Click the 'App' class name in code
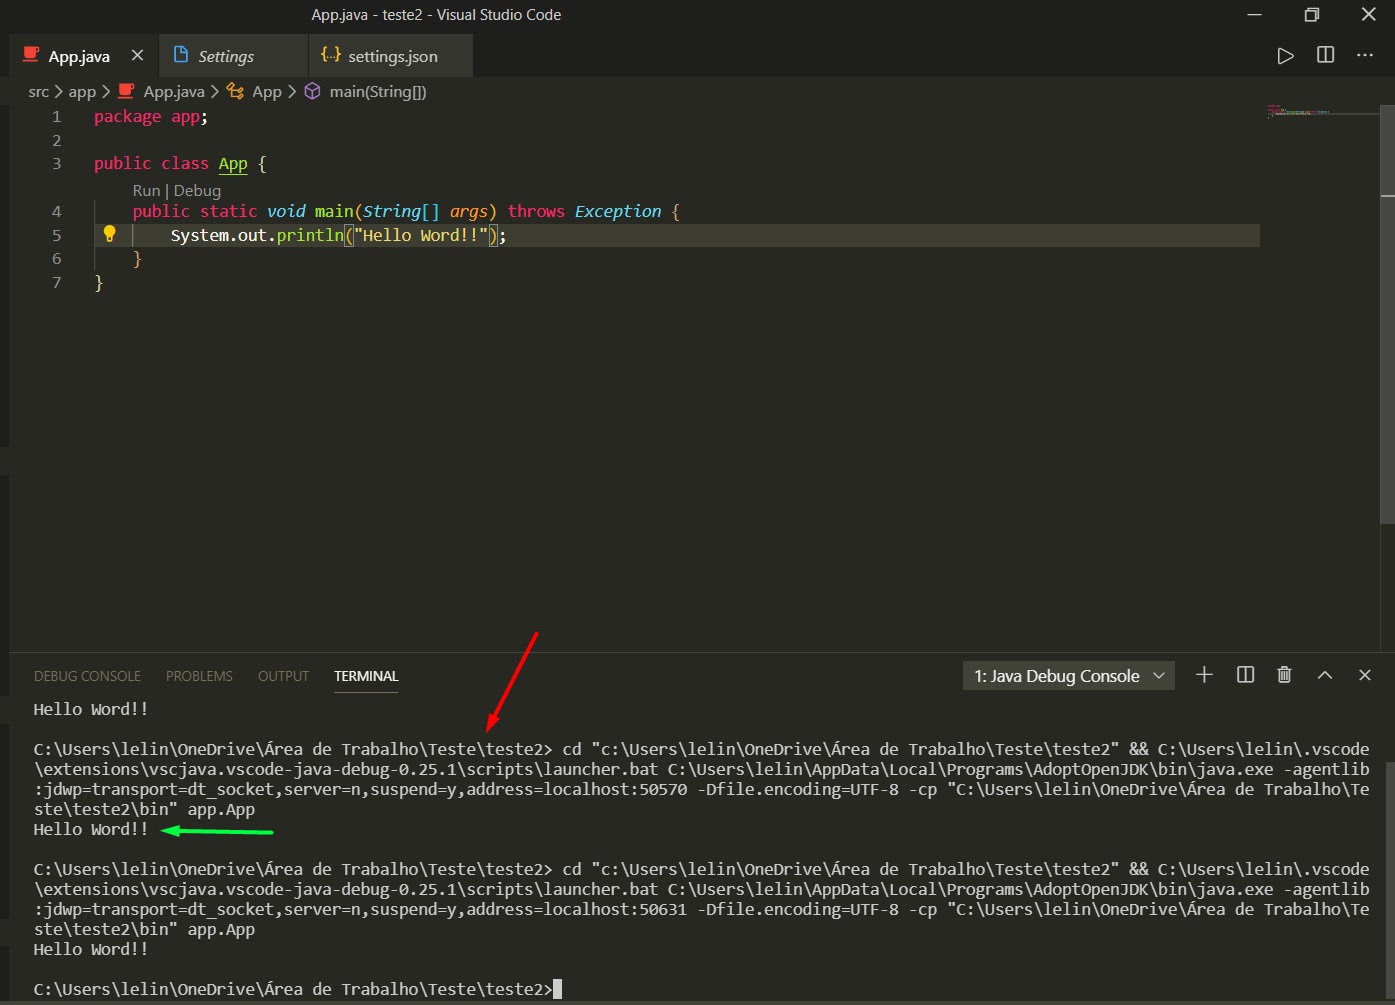 233,164
